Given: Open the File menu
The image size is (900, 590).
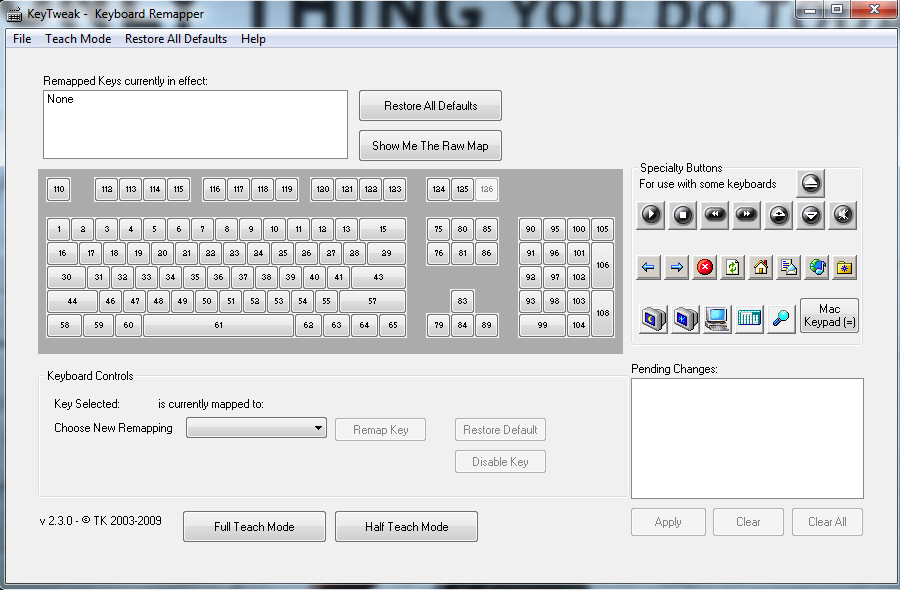Looking at the screenshot, I should 22,39.
